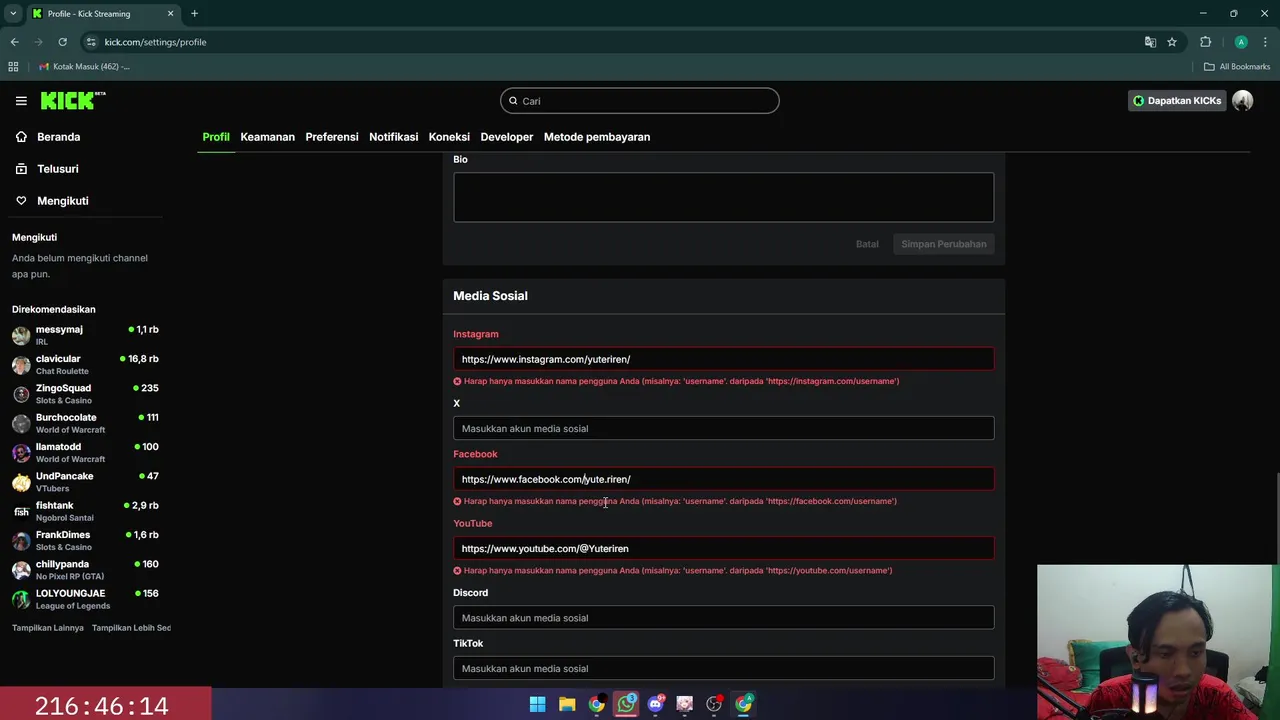Open LOLYOUNGJAE channel avatar
Image resolution: width=1280 pixels, height=720 pixels.
click(x=21, y=600)
